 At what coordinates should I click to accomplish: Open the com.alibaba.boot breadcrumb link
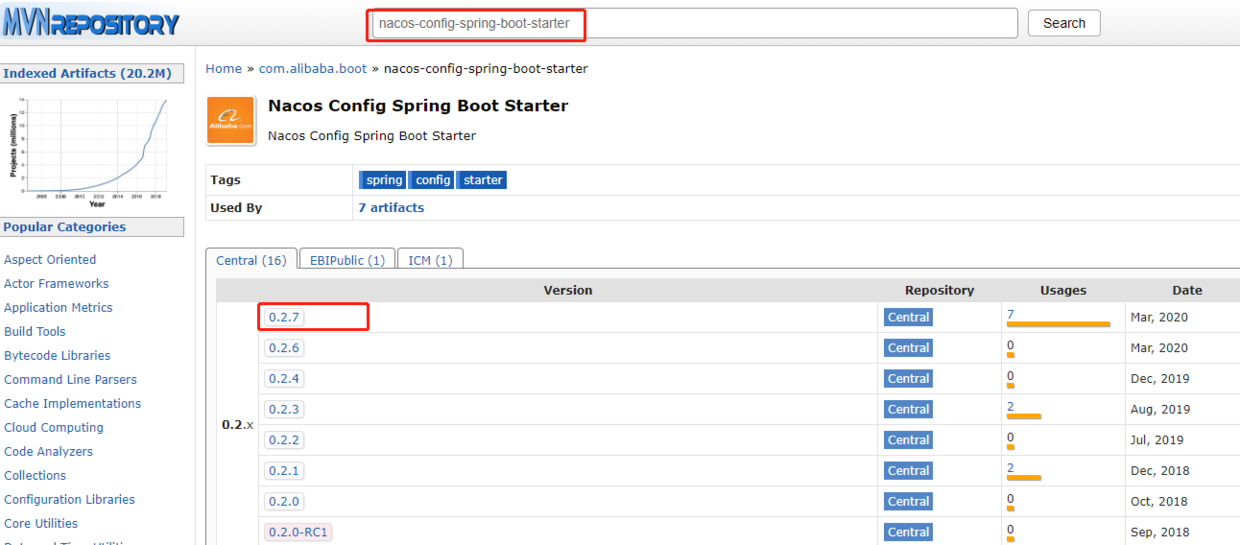[313, 69]
